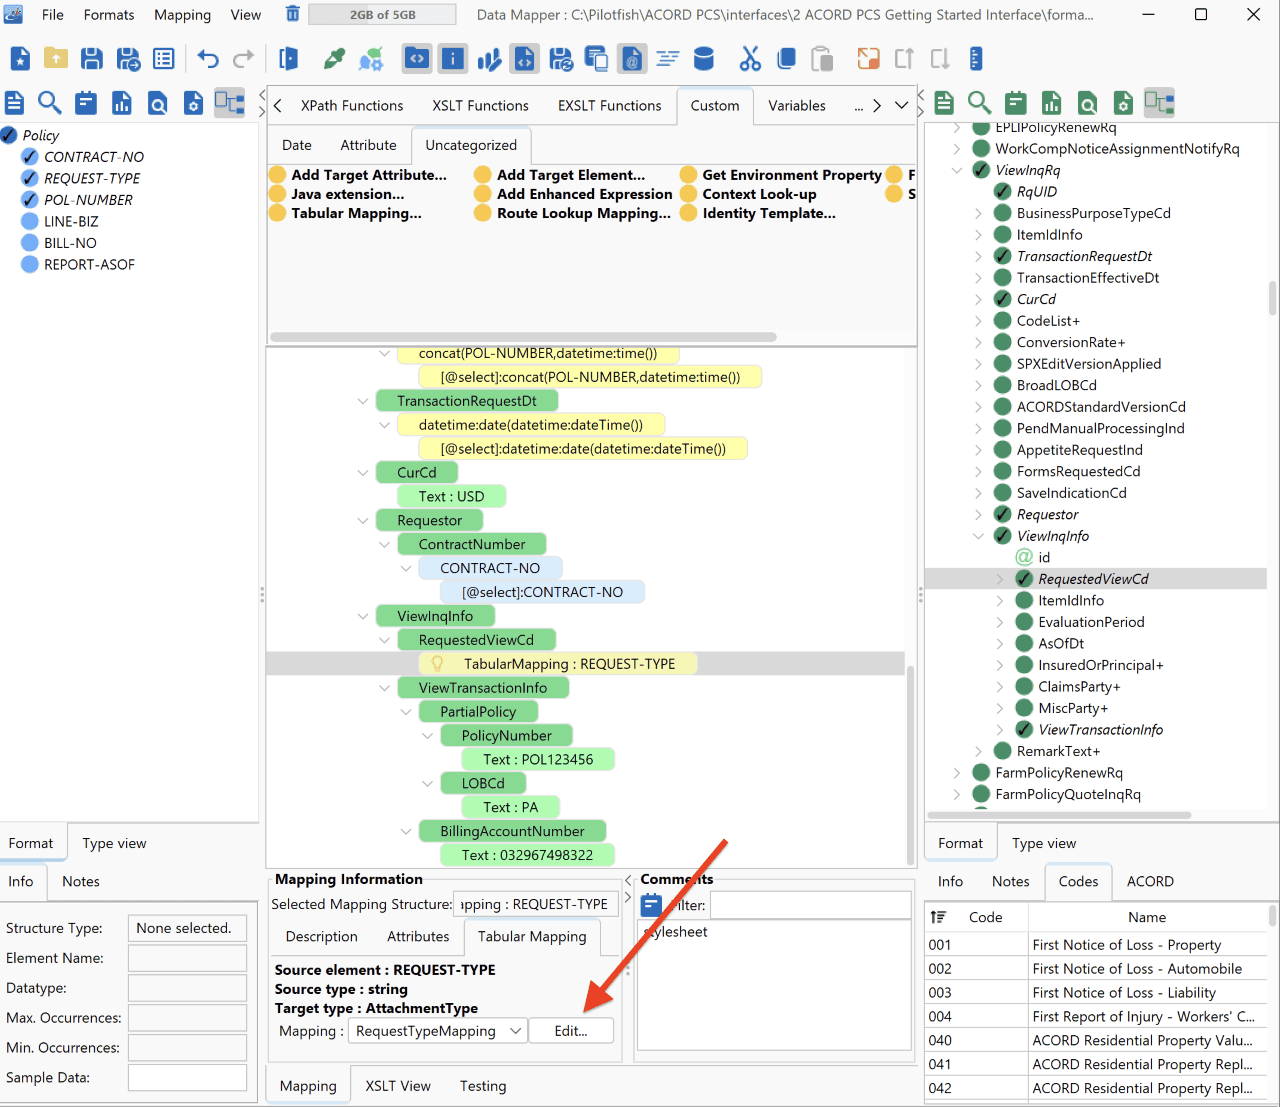
Task: Click the Undo arrow icon
Action: [207, 59]
